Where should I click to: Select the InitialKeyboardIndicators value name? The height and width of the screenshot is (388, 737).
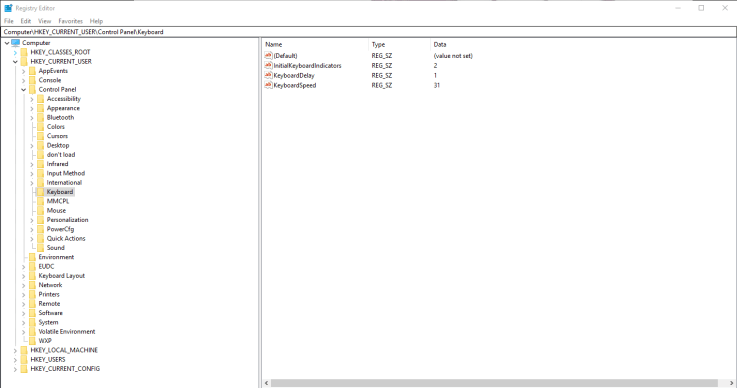[307, 65]
